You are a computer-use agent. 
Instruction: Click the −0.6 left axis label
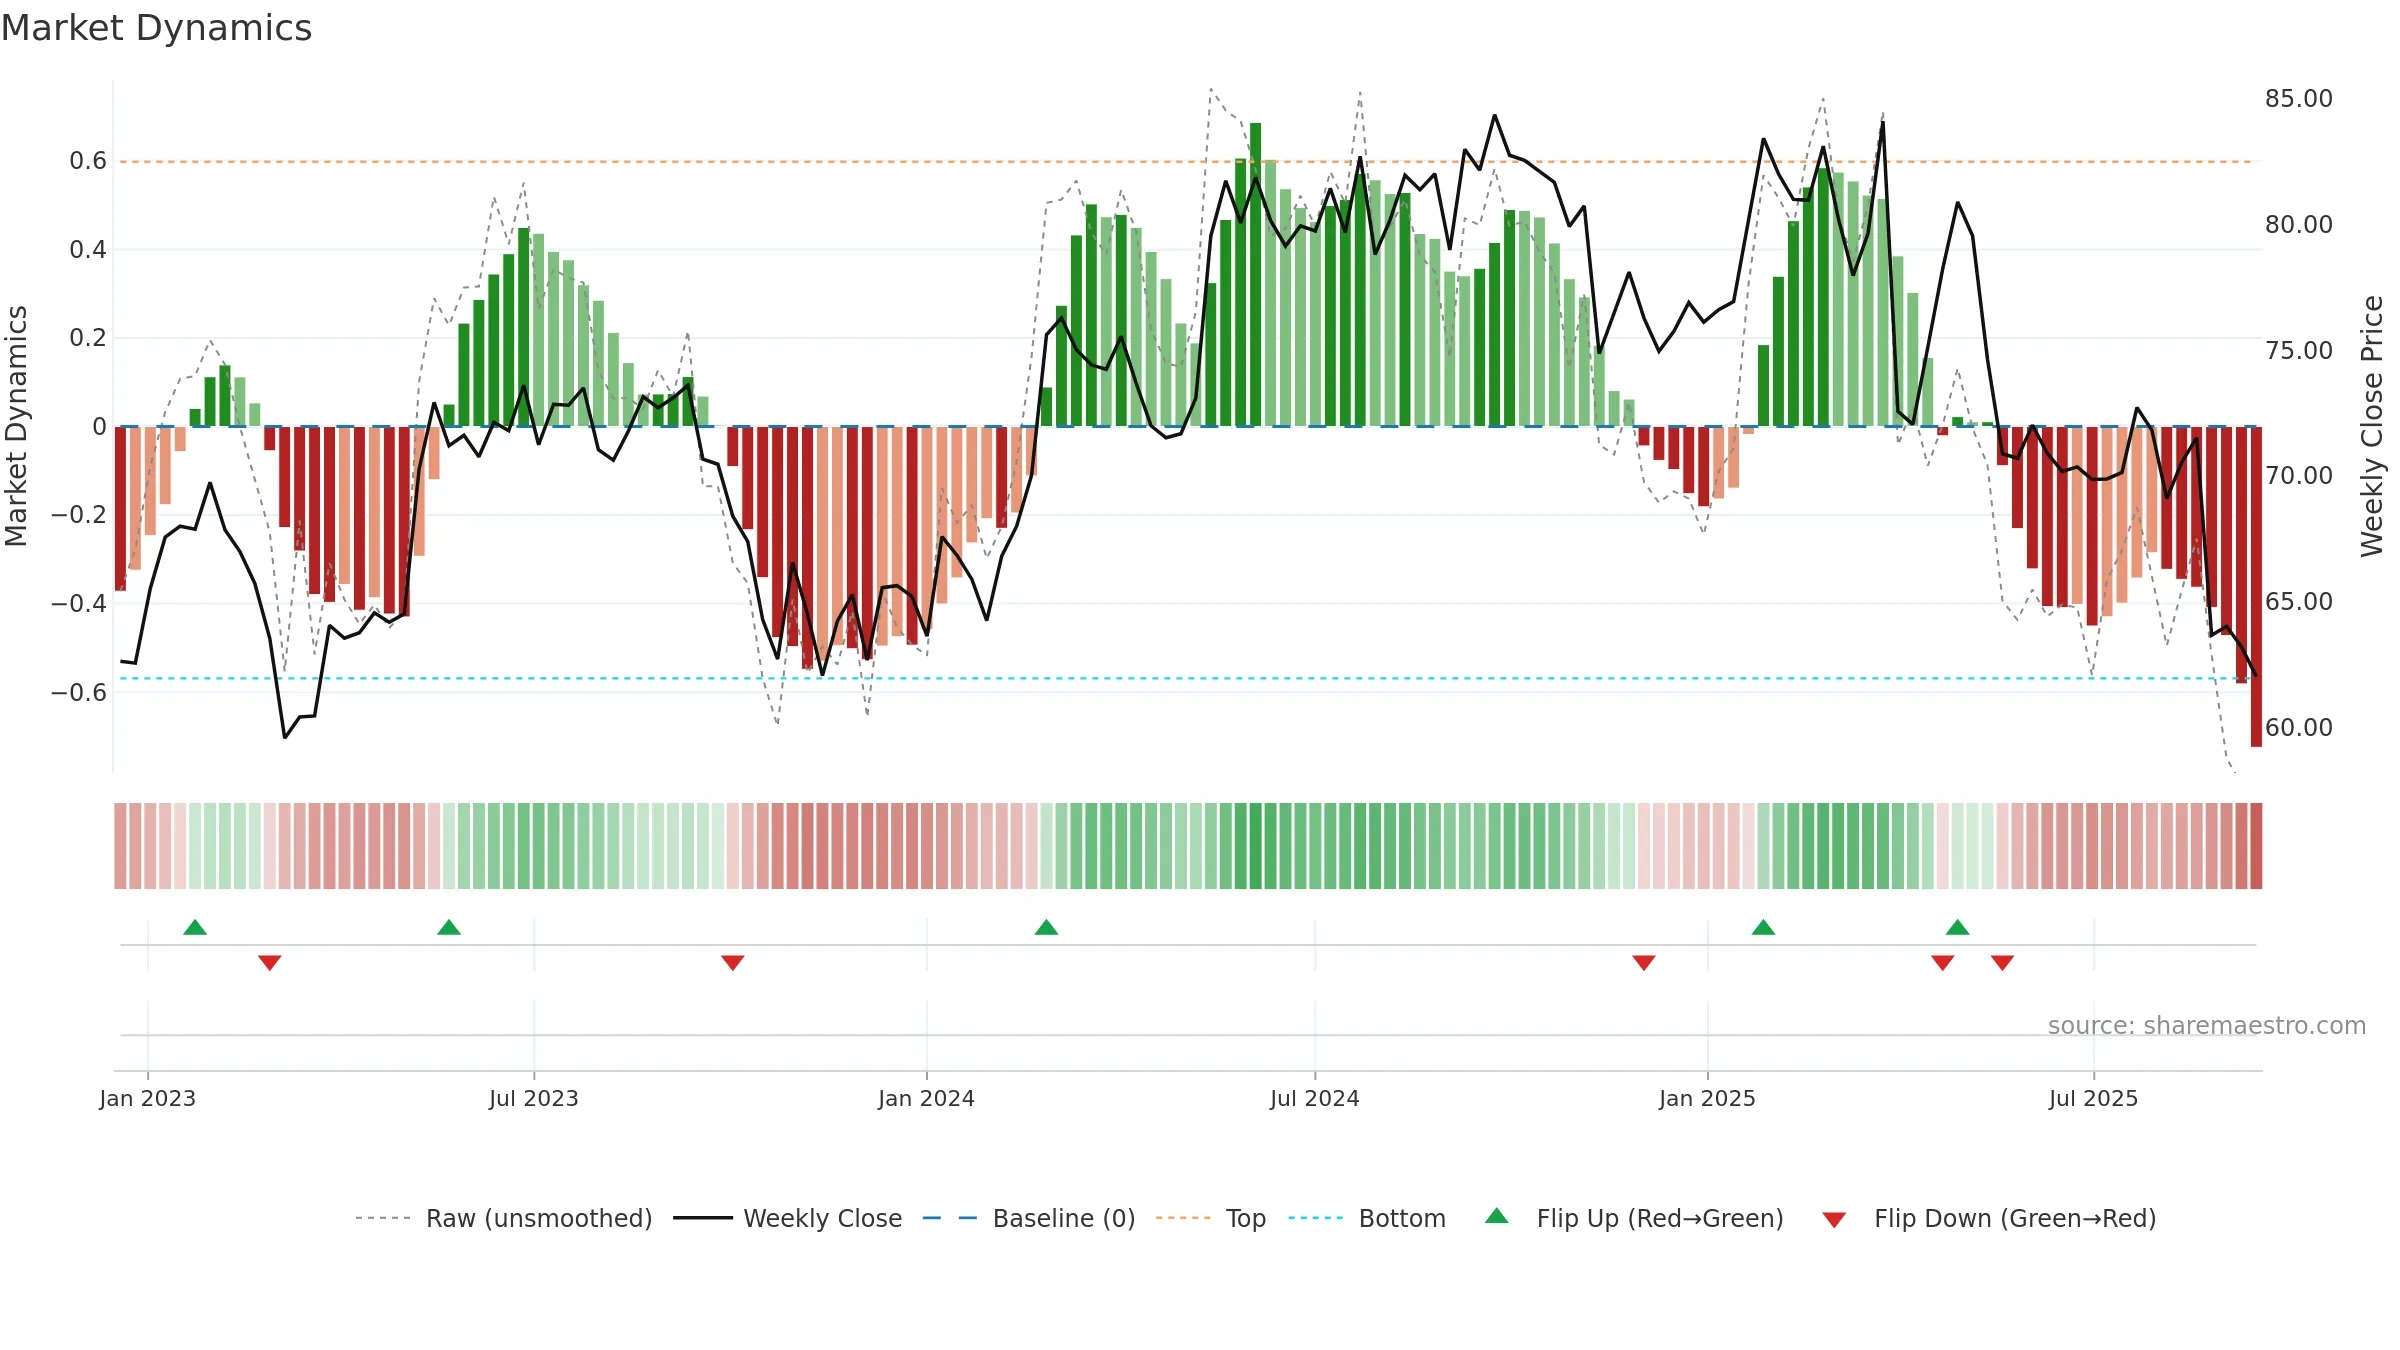79,692
